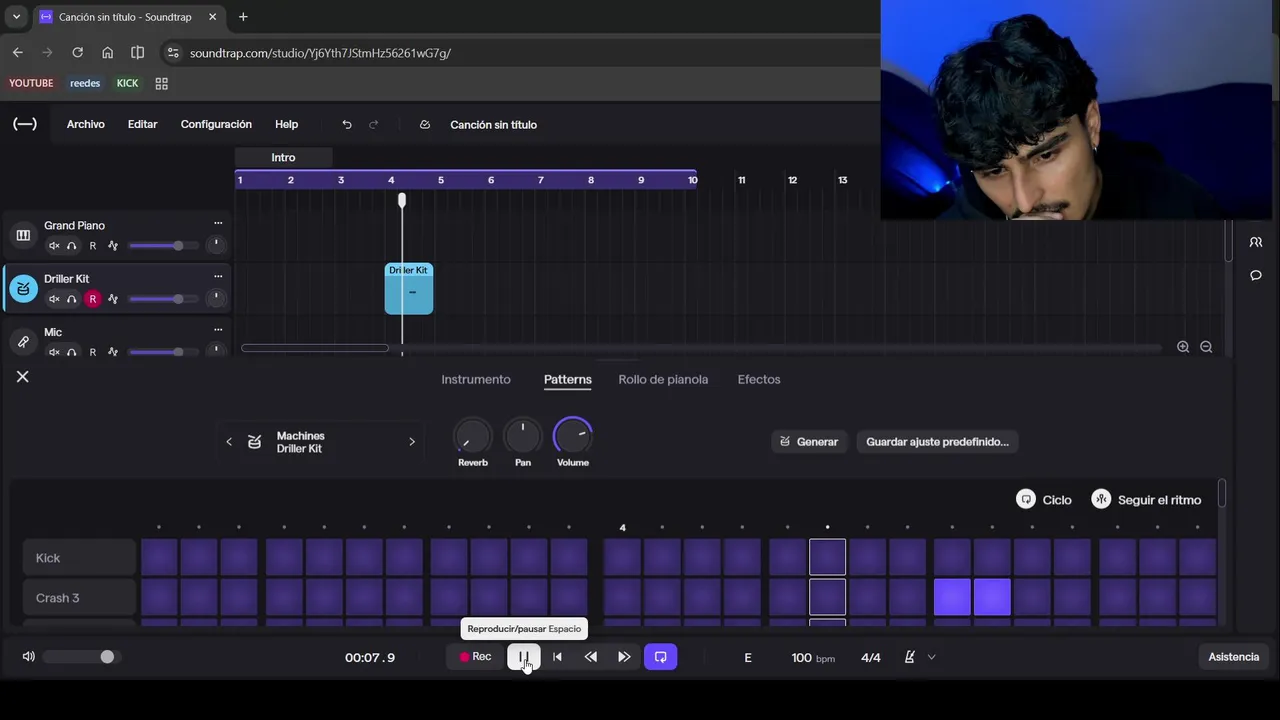The width and height of the screenshot is (1280, 720).
Task: Open the collaborators panel icon
Action: tap(1255, 242)
